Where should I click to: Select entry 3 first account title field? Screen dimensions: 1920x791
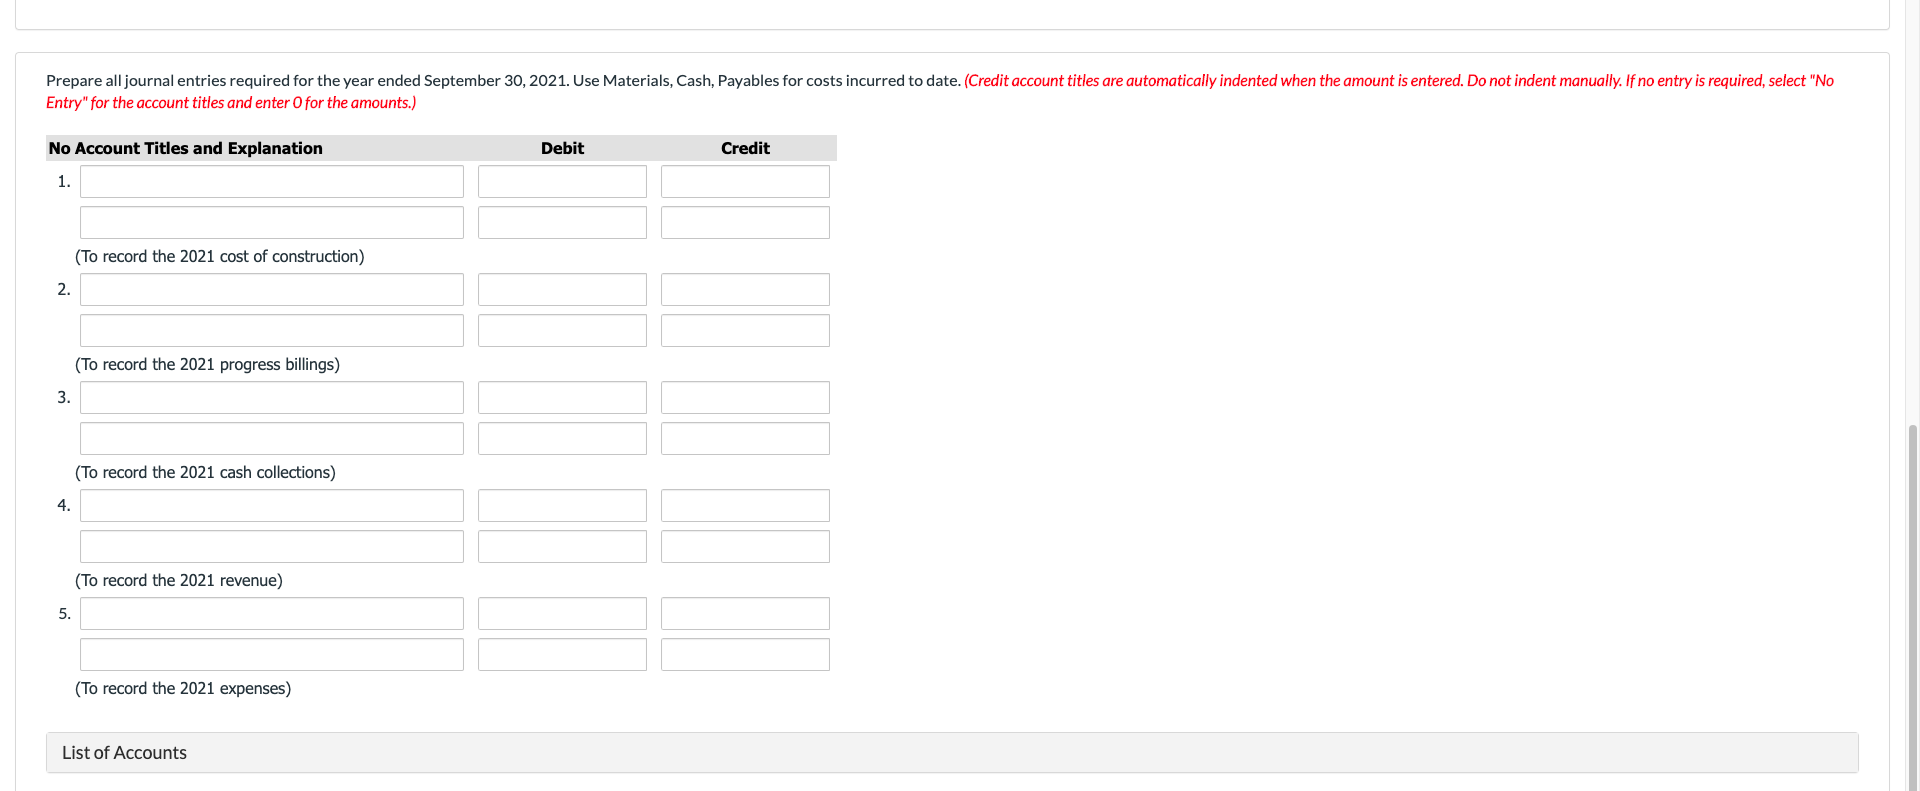click(x=272, y=397)
